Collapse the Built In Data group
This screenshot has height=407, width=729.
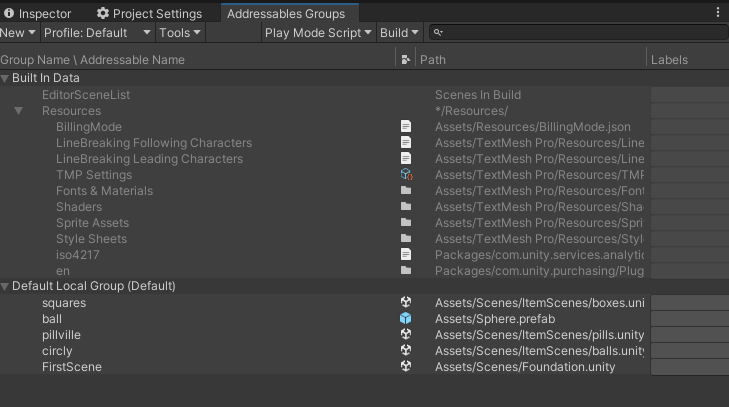click(5, 78)
